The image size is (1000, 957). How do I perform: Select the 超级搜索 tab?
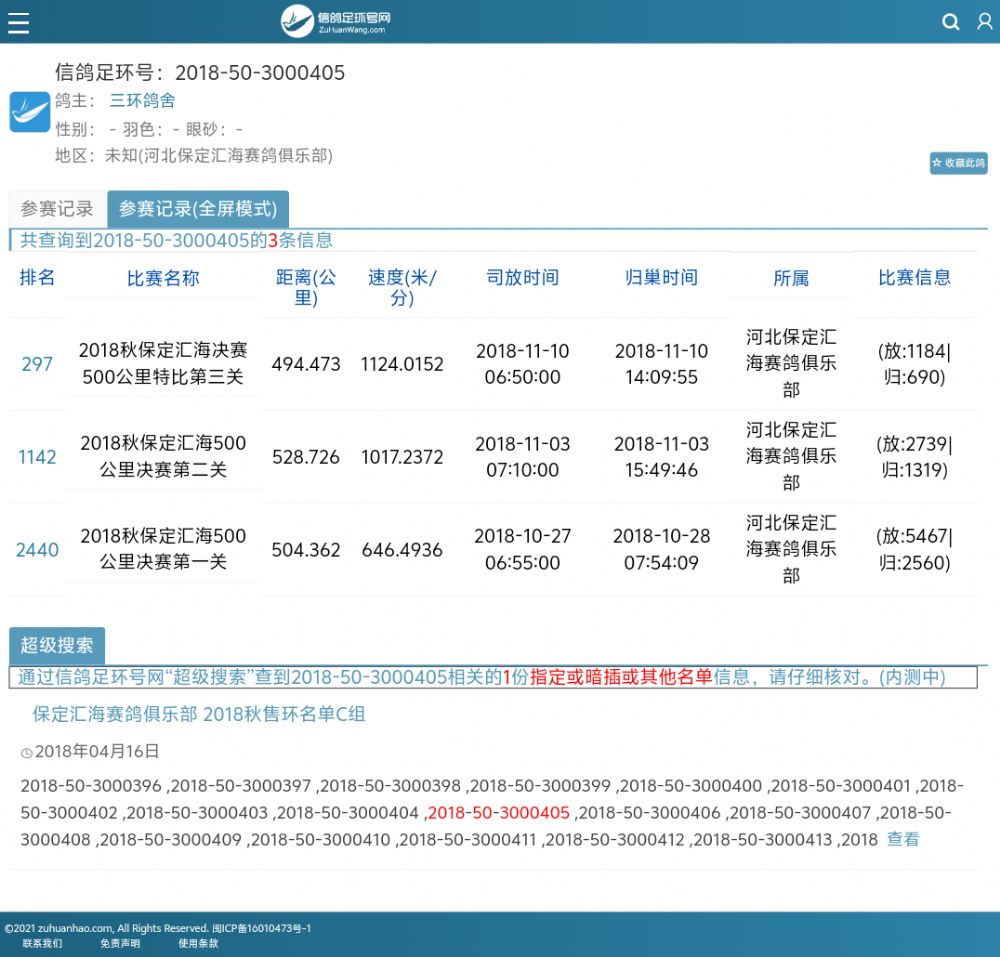point(57,645)
